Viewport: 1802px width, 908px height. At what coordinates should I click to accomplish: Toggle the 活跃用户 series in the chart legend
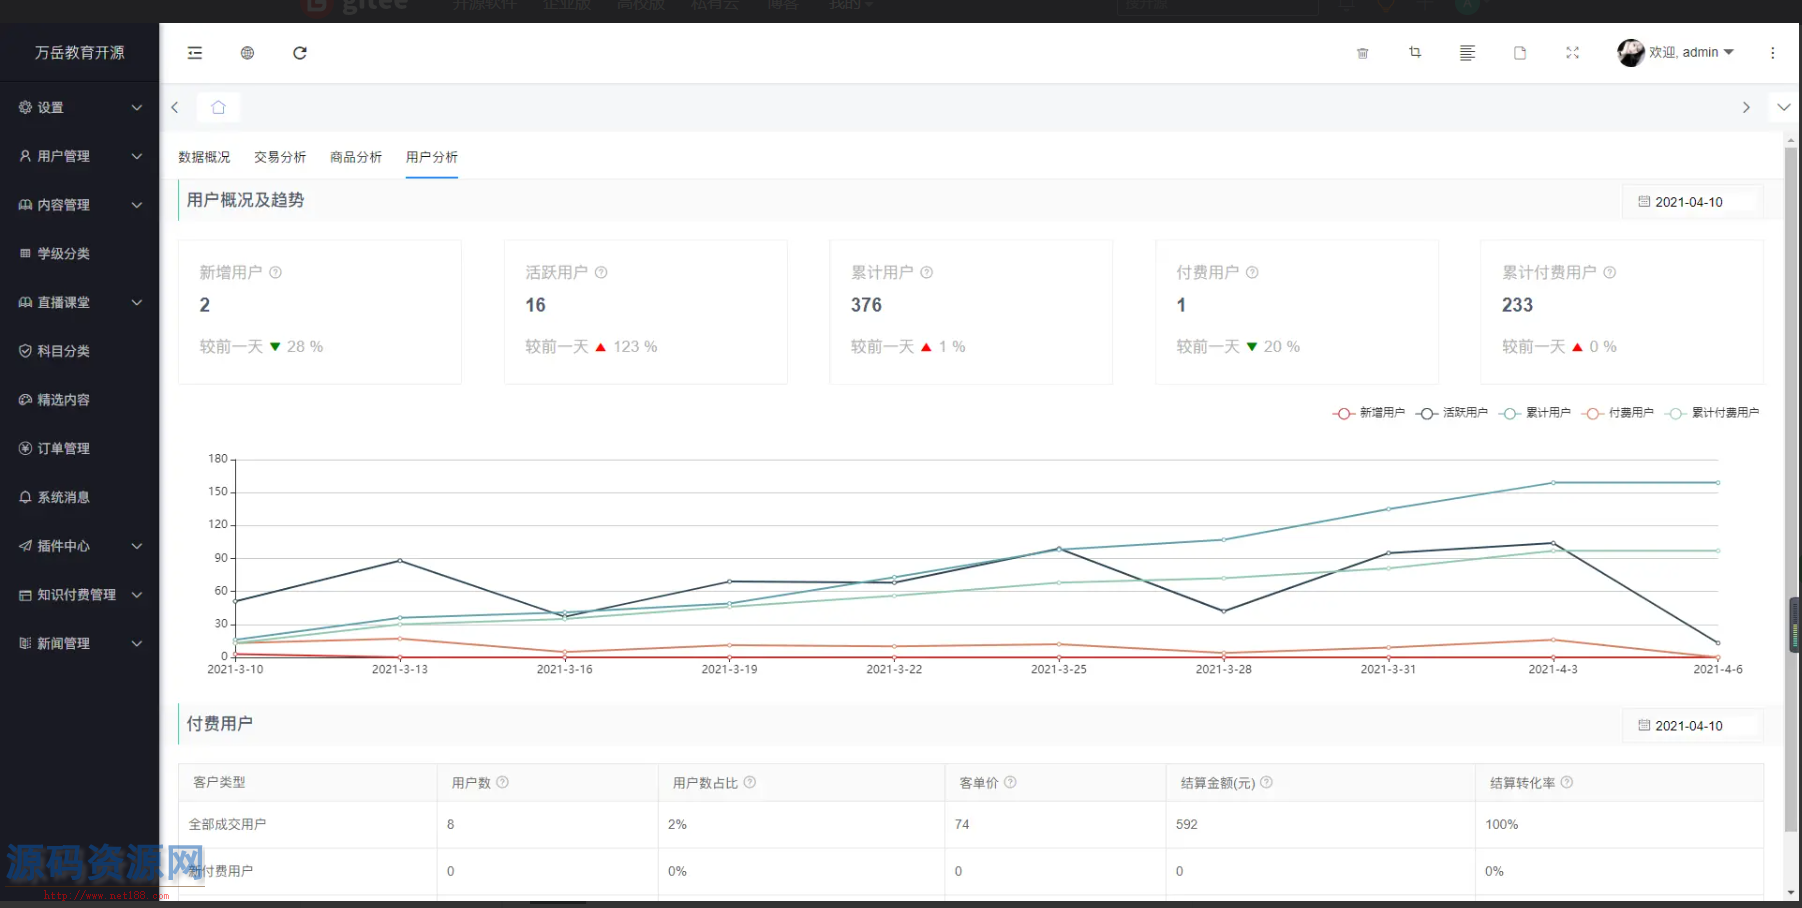[1452, 413]
